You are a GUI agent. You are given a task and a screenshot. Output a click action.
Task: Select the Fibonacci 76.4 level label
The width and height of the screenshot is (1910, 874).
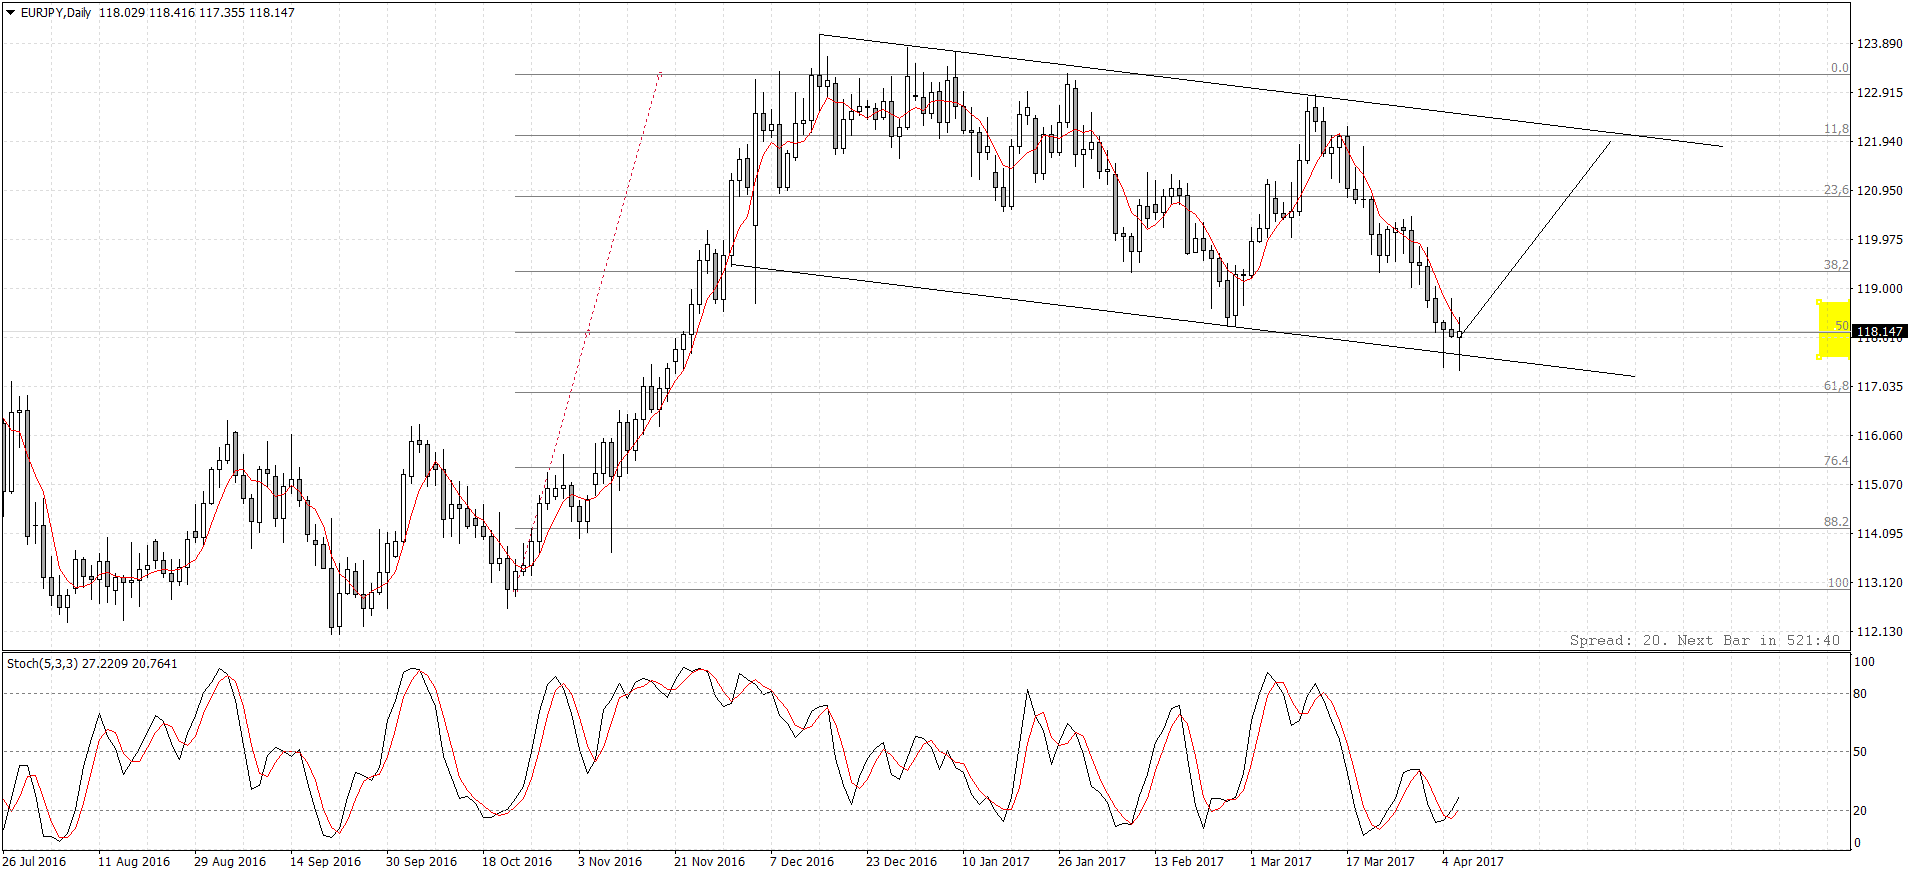[x=1837, y=461]
